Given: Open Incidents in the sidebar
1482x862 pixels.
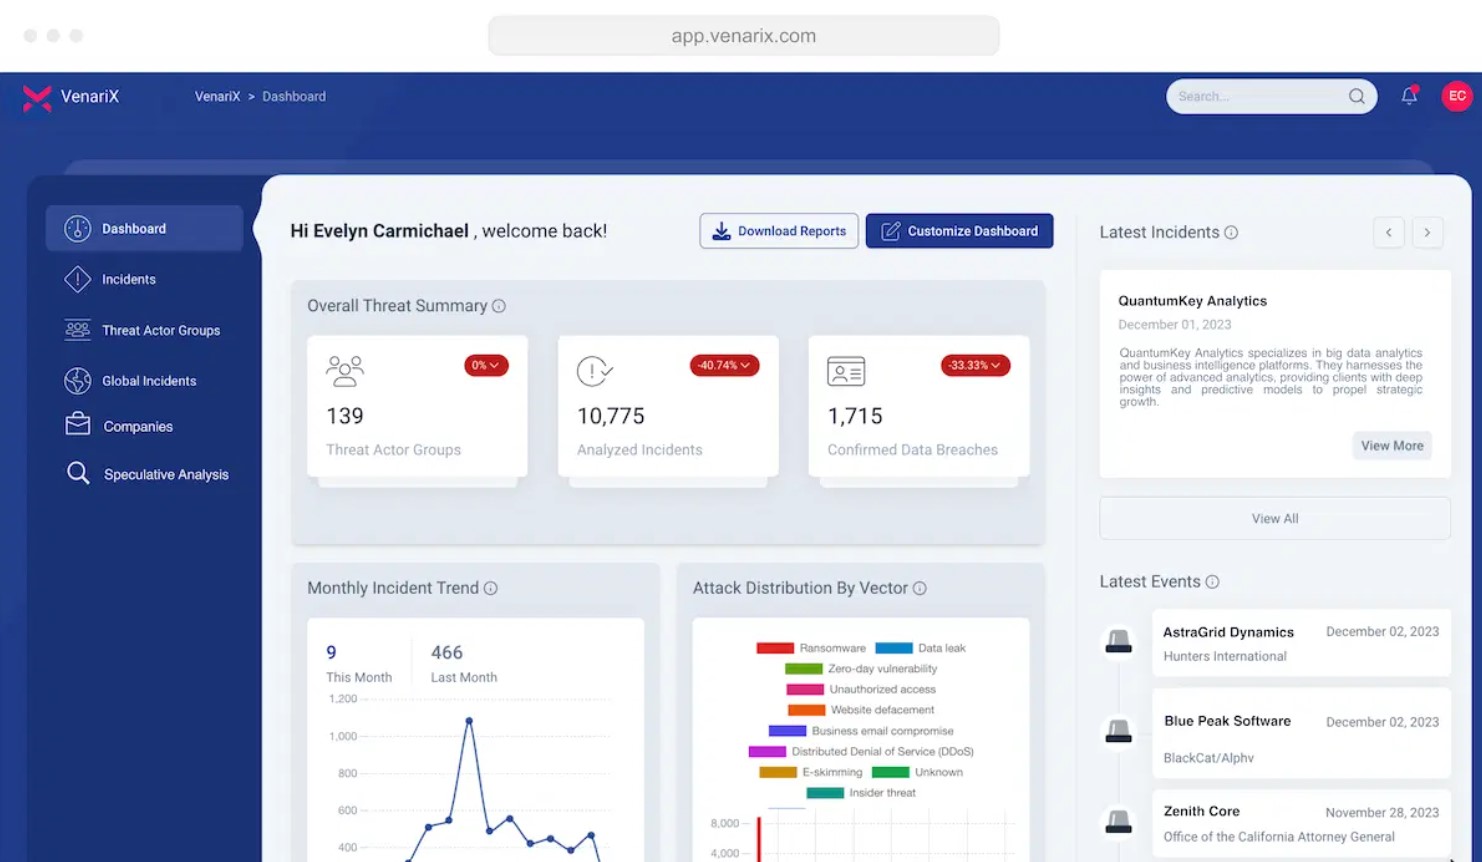Looking at the screenshot, I should tap(128, 279).
